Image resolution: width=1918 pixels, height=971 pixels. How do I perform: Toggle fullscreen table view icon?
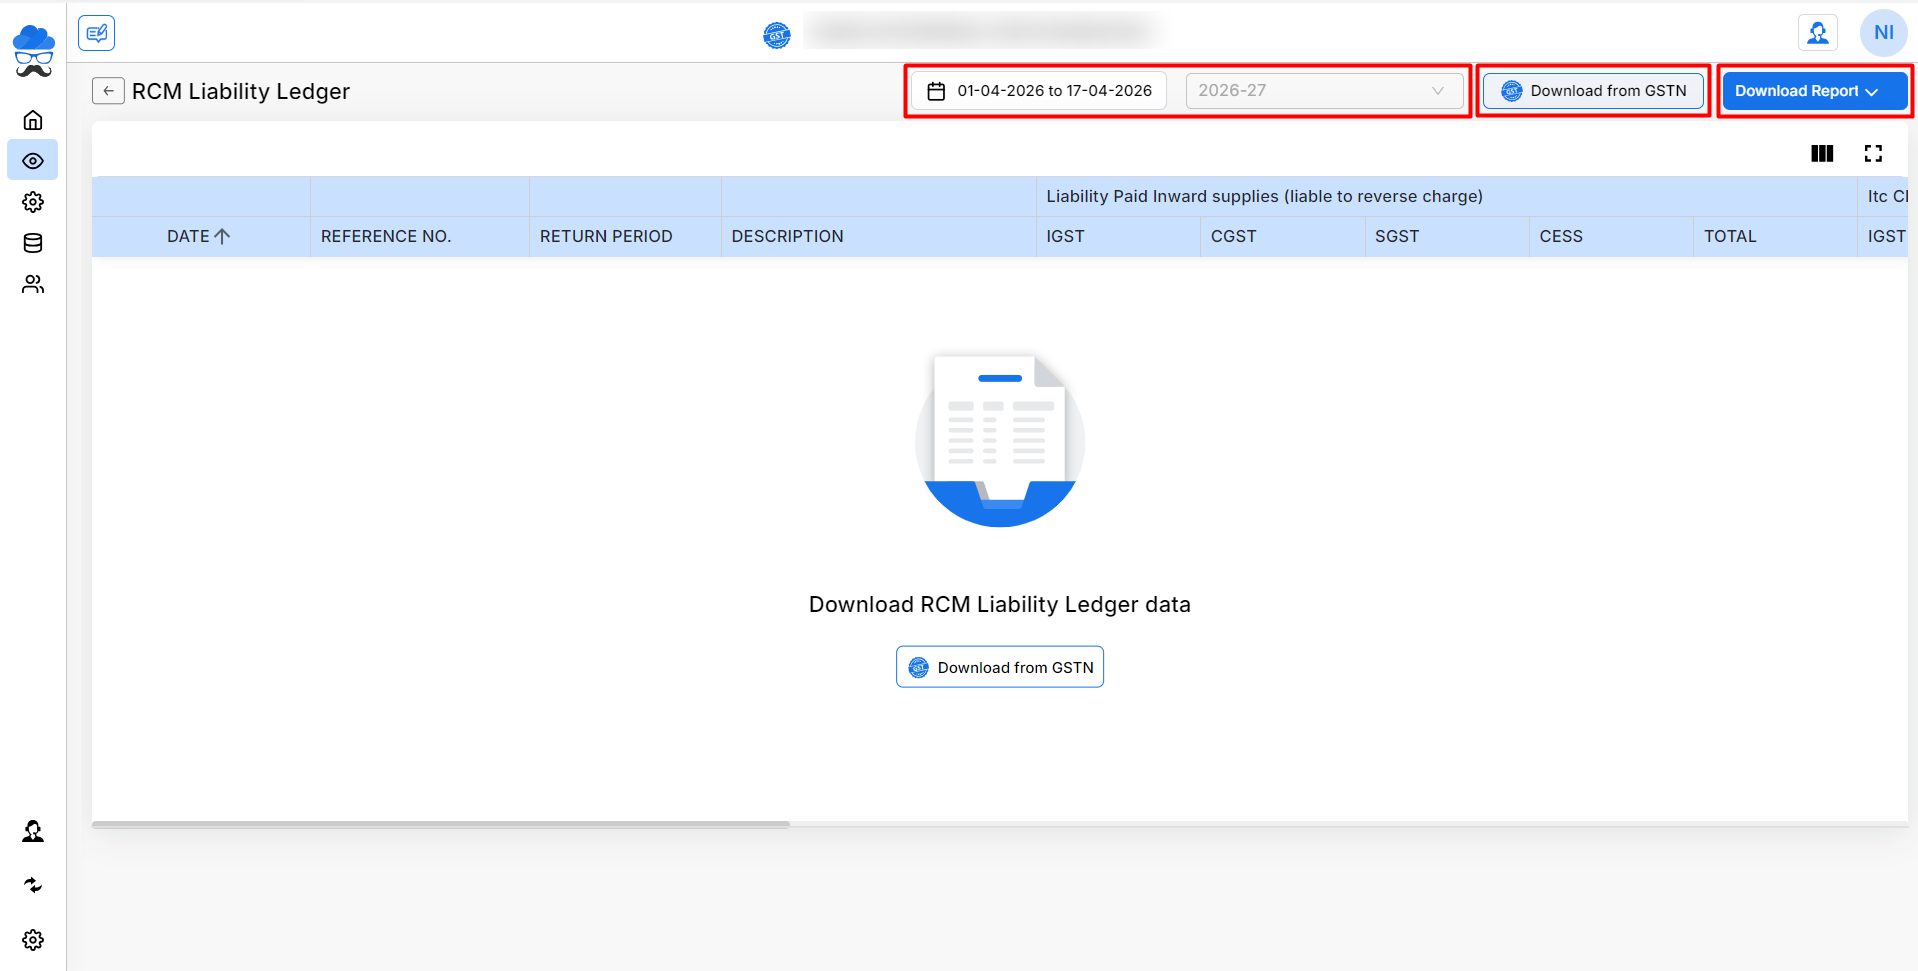pyautogui.click(x=1873, y=153)
